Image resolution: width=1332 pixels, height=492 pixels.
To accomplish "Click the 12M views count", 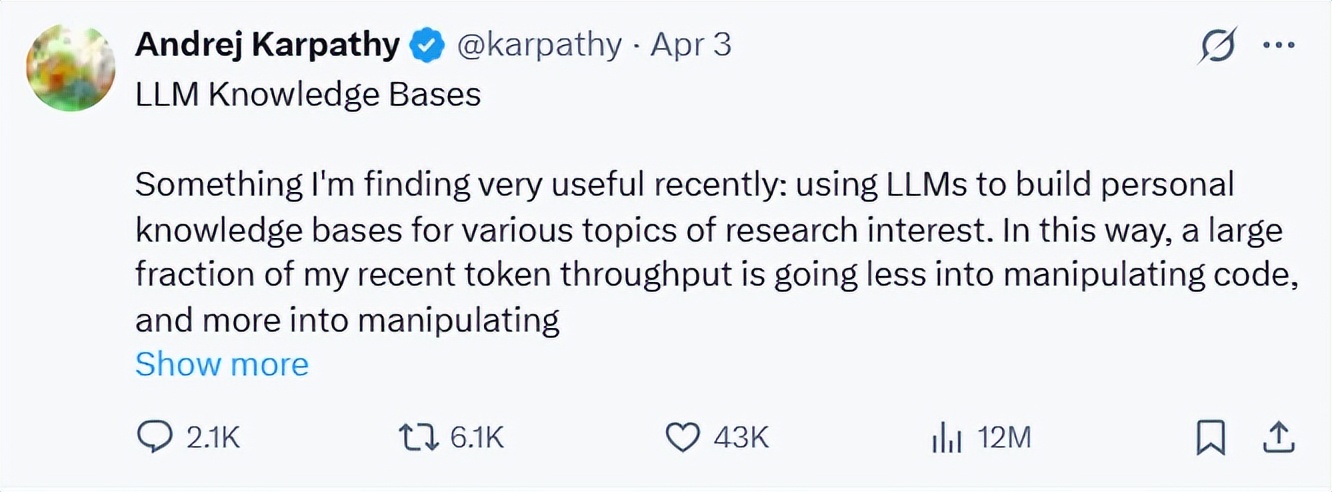I will pyautogui.click(x=1004, y=438).
